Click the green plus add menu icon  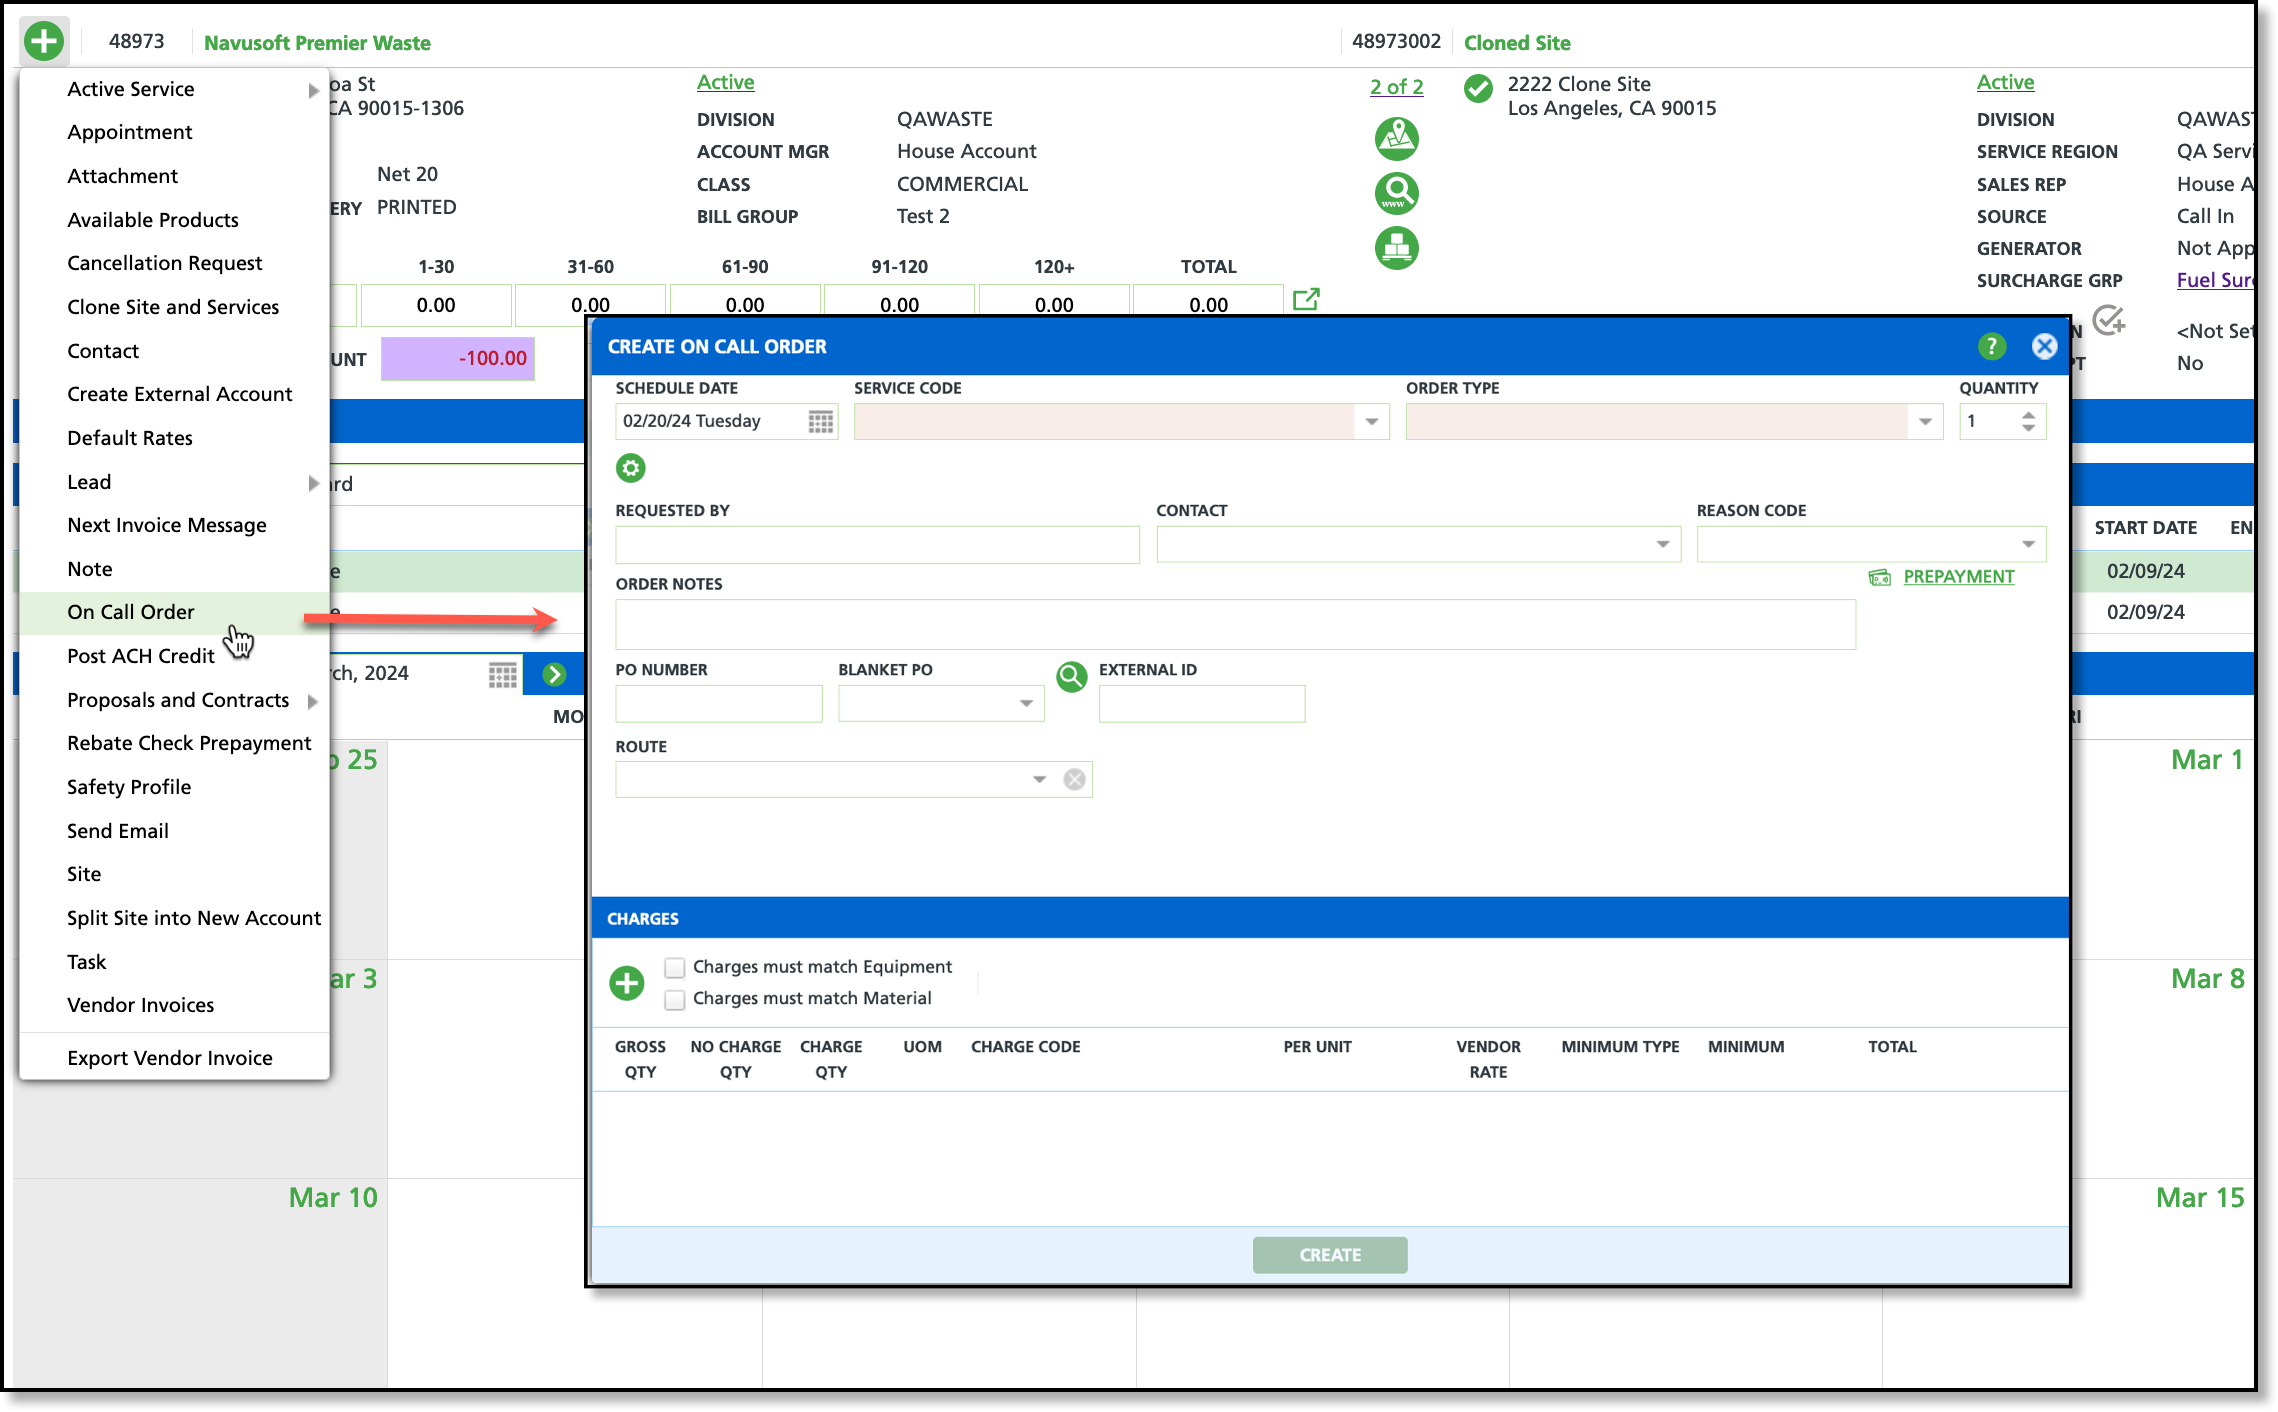tap(44, 42)
